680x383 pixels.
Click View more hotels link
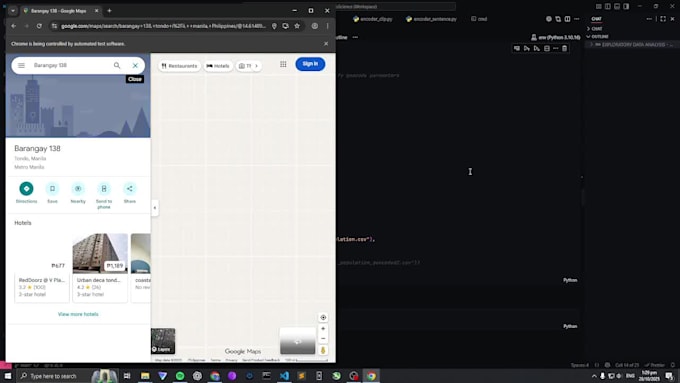78,314
